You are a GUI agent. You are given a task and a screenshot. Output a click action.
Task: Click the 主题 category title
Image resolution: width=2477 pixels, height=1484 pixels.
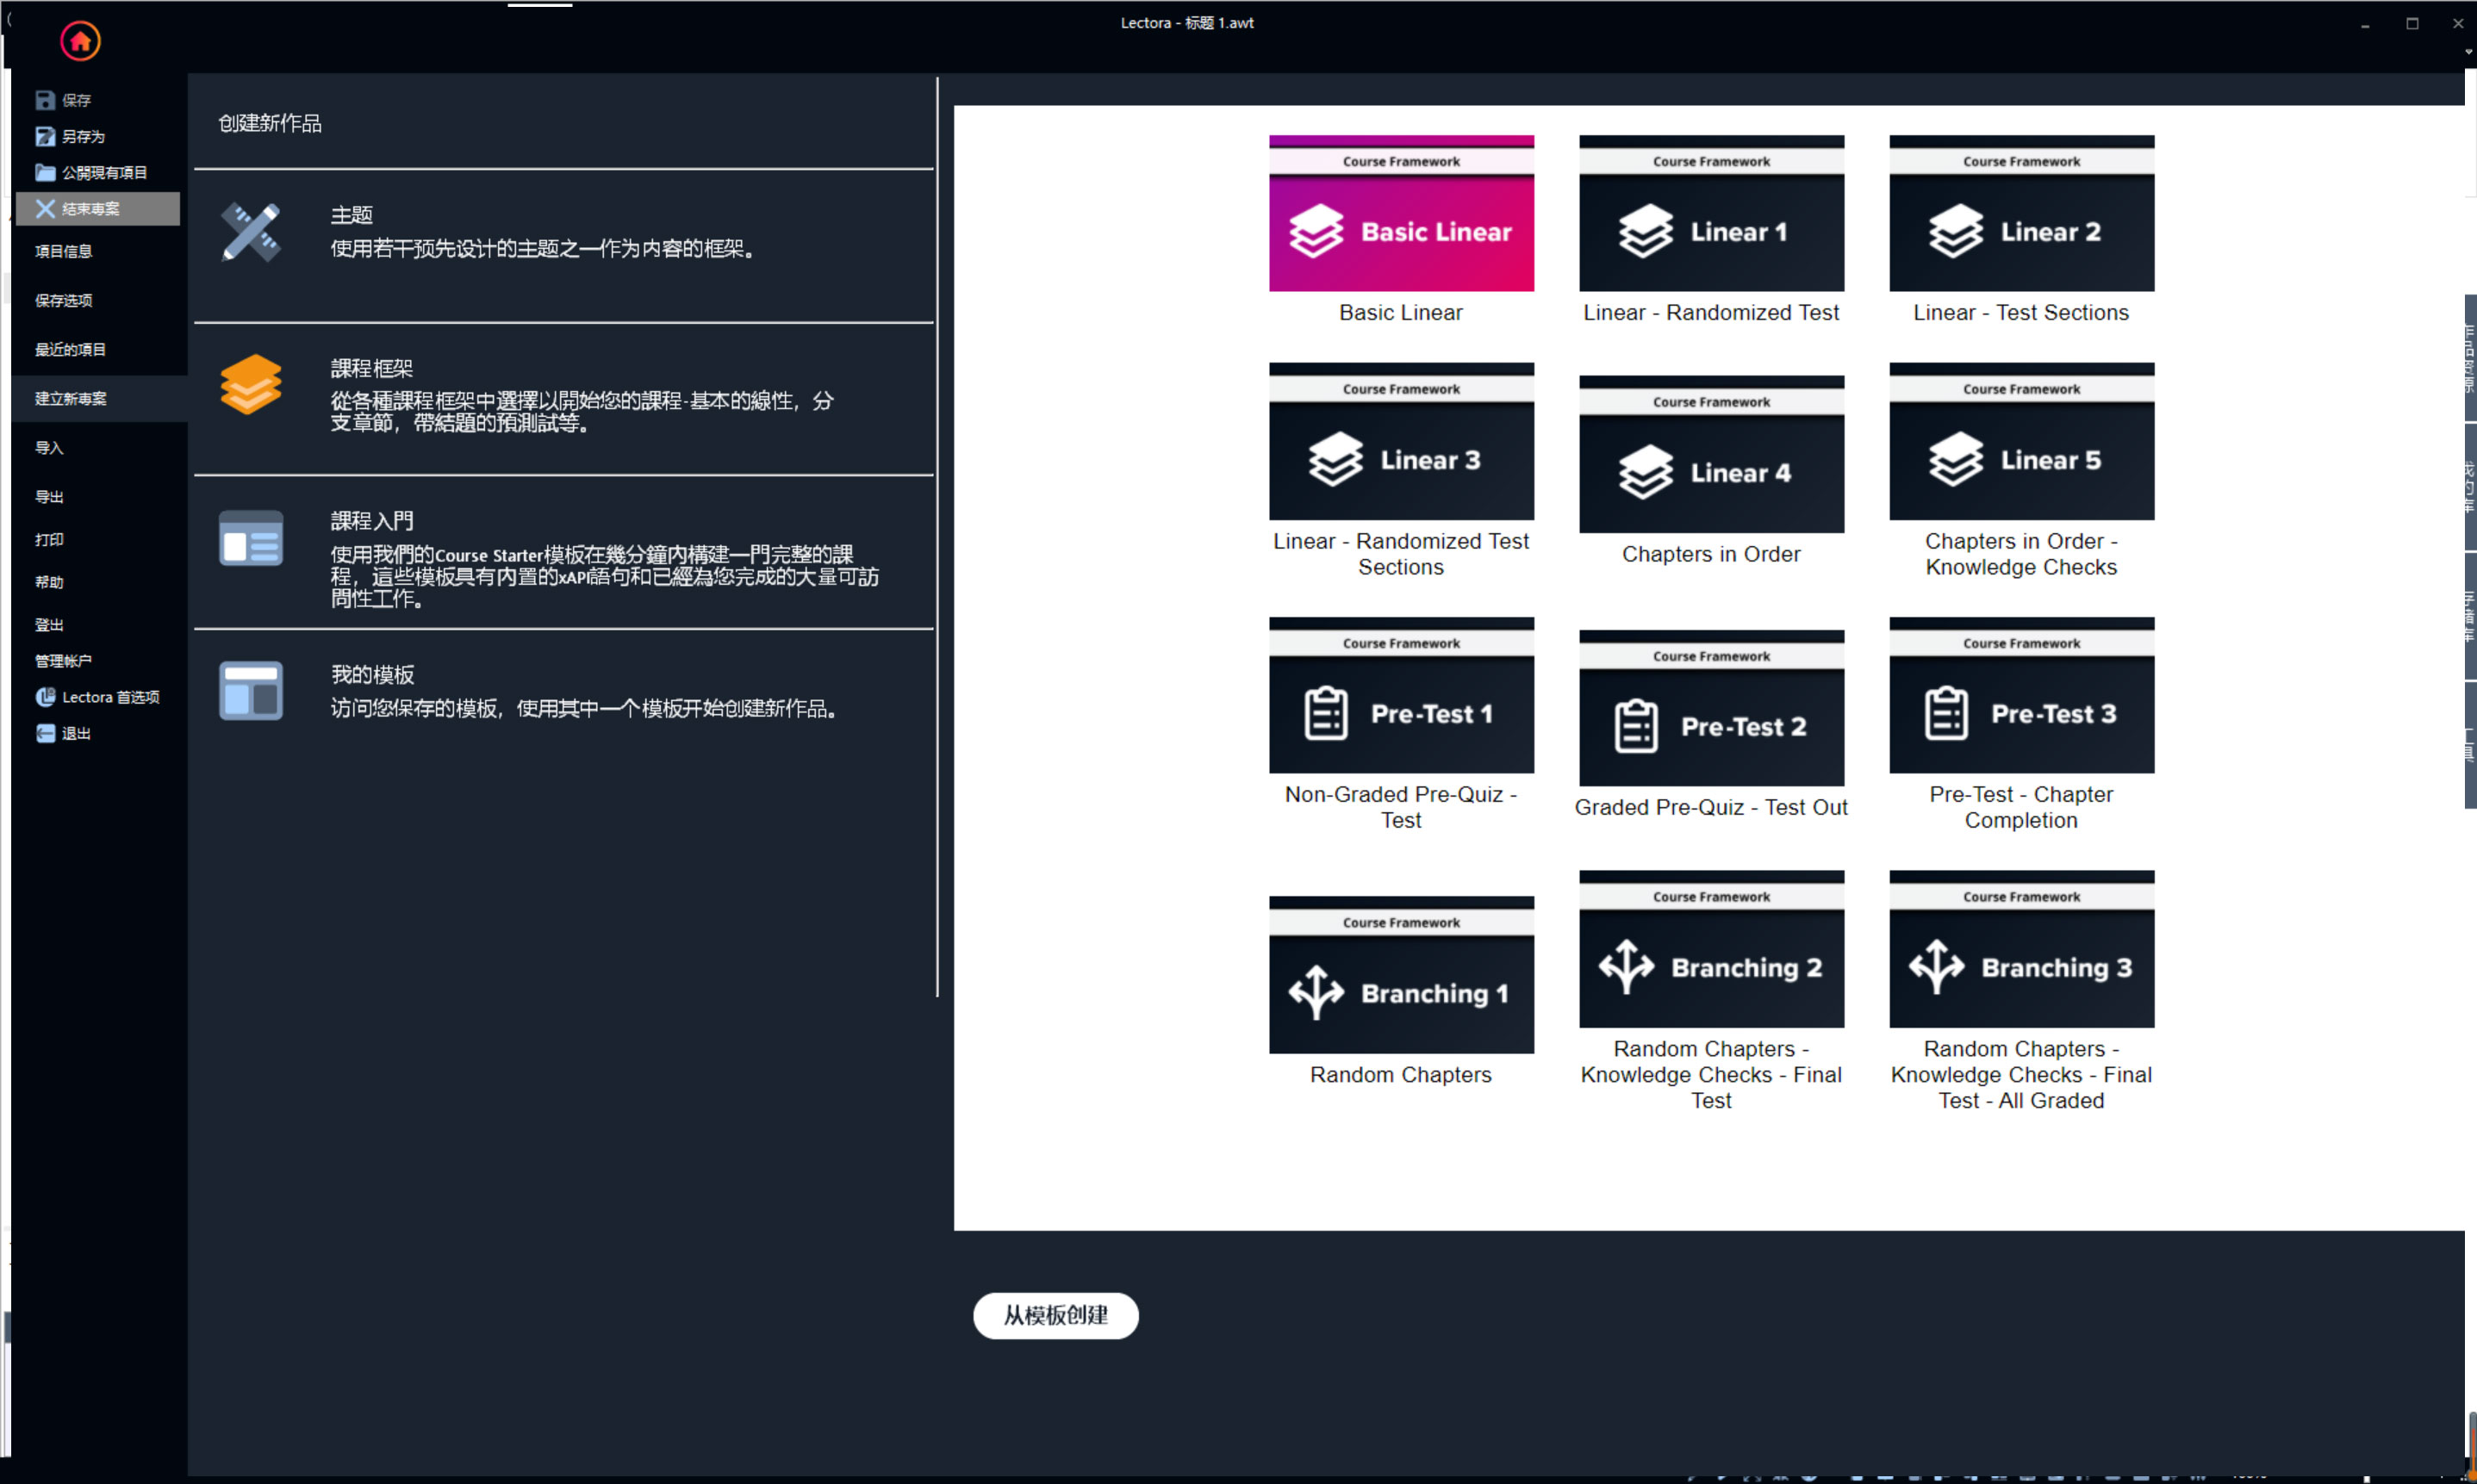click(352, 215)
